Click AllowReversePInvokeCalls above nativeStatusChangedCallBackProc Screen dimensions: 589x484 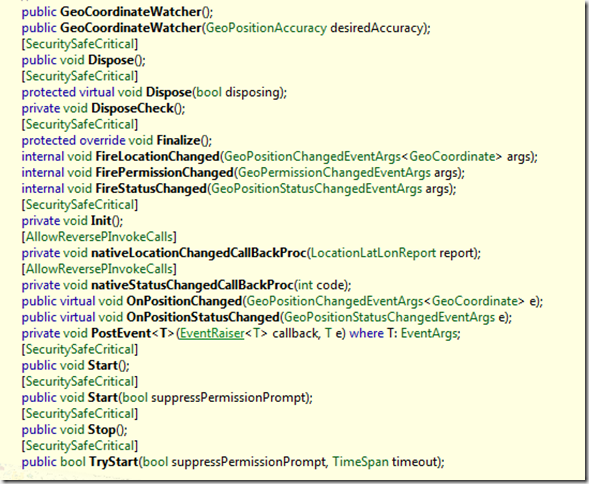point(99,269)
